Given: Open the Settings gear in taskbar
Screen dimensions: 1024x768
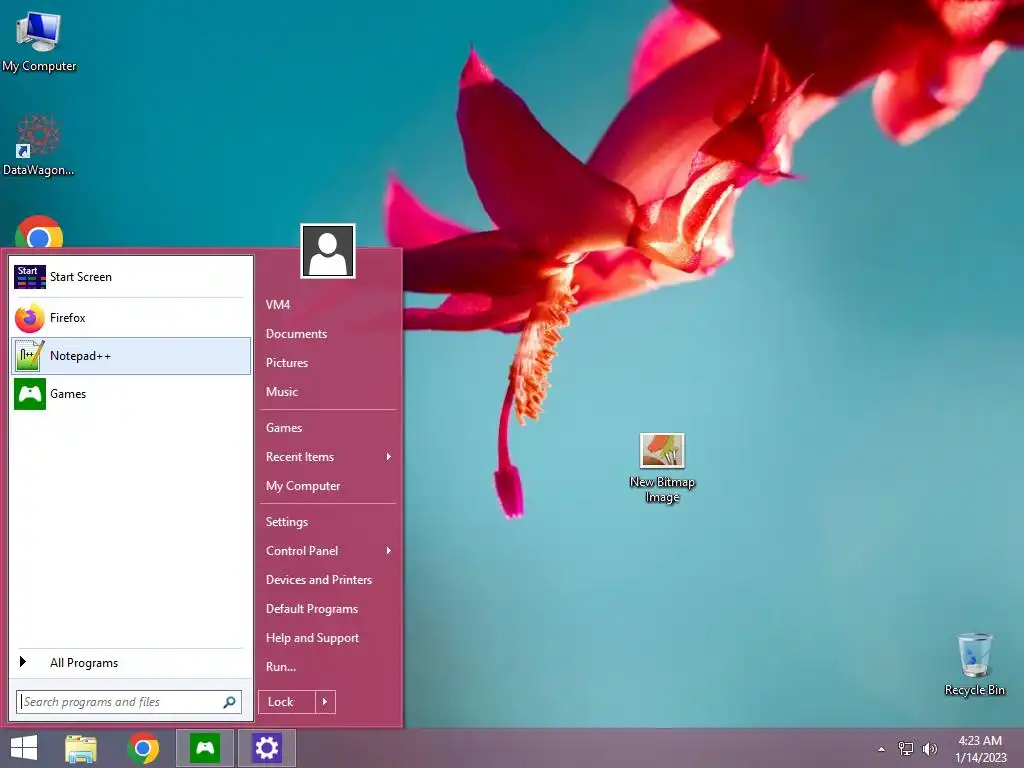Looking at the screenshot, I should coord(266,748).
